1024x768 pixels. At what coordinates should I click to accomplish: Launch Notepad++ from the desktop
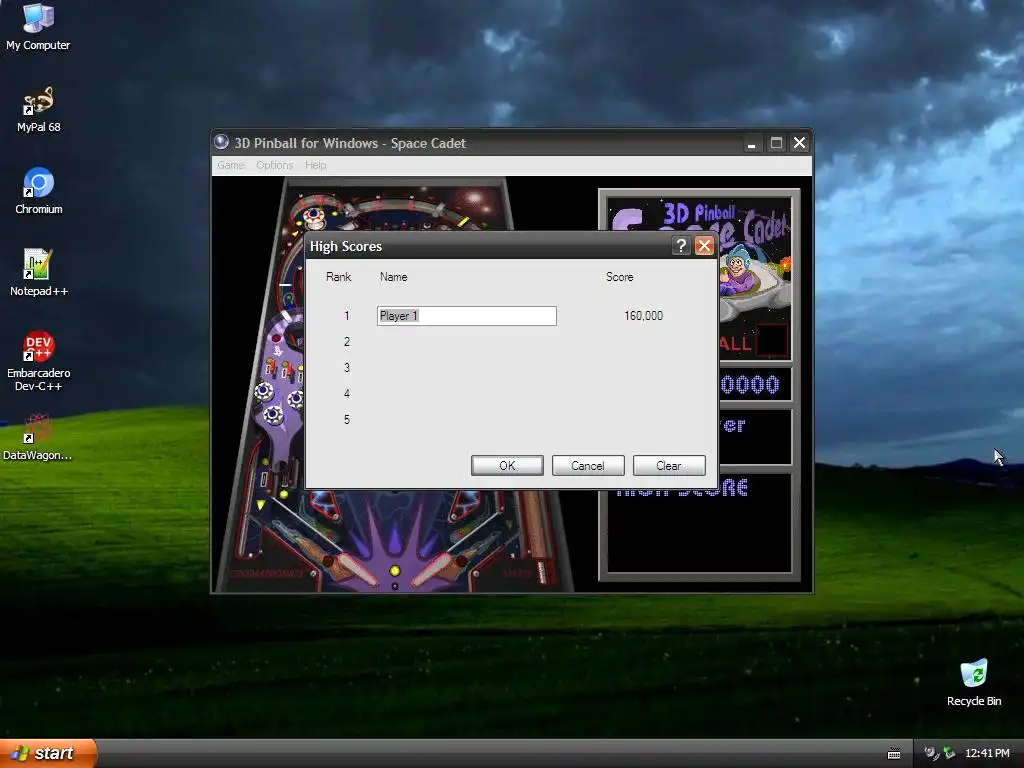[38, 273]
